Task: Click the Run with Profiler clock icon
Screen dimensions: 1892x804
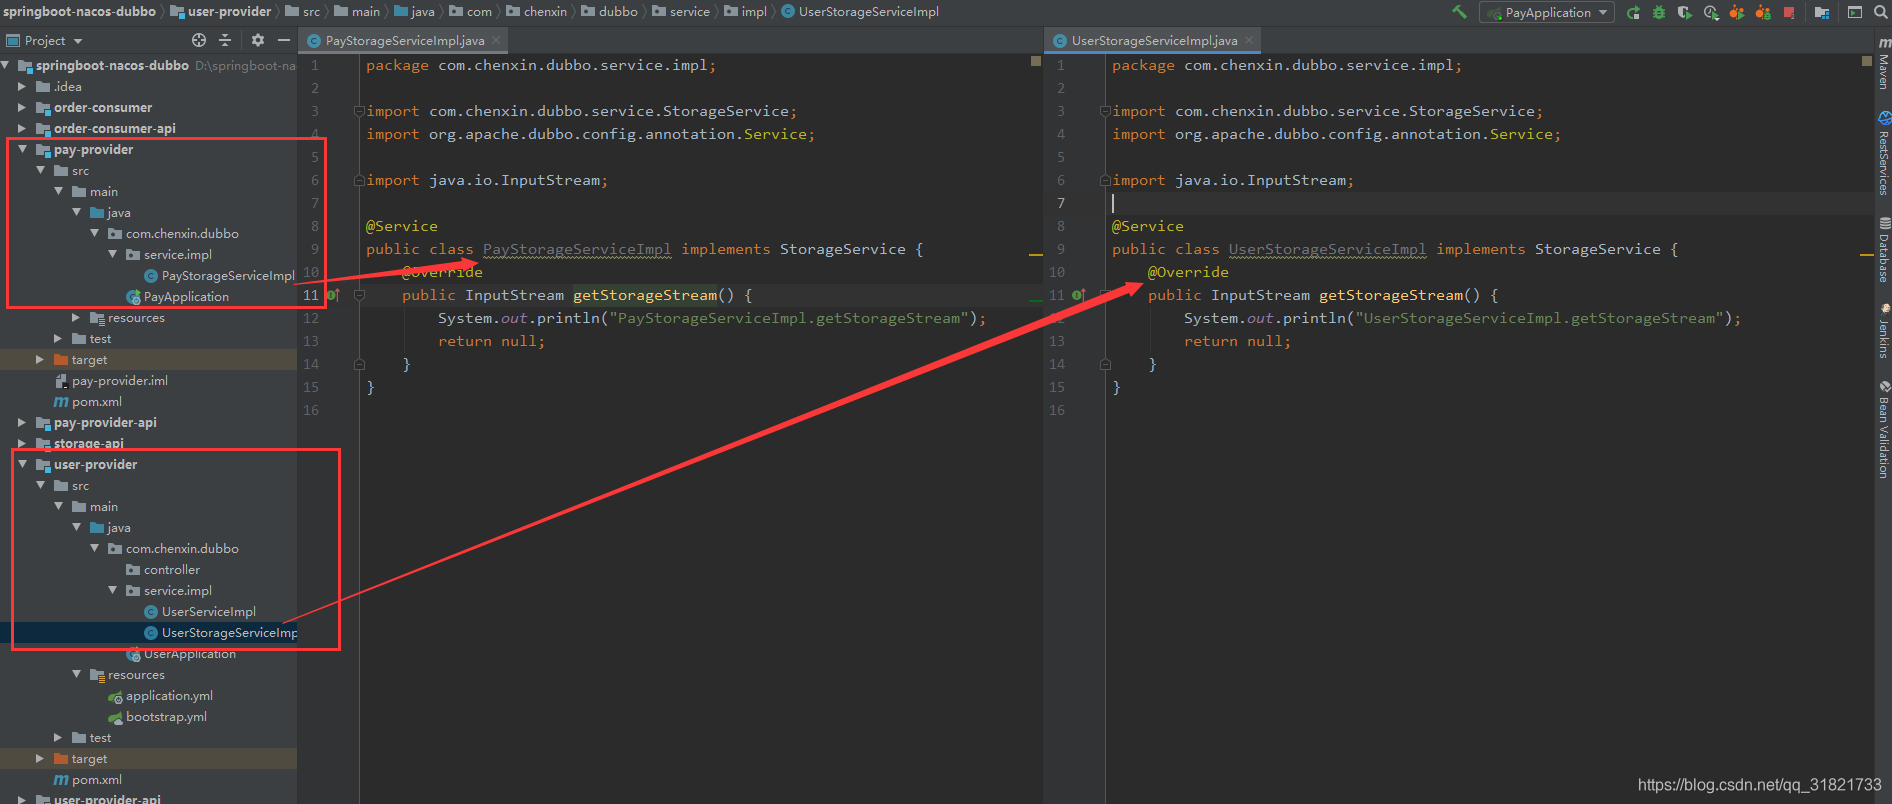Action: click(x=1711, y=12)
